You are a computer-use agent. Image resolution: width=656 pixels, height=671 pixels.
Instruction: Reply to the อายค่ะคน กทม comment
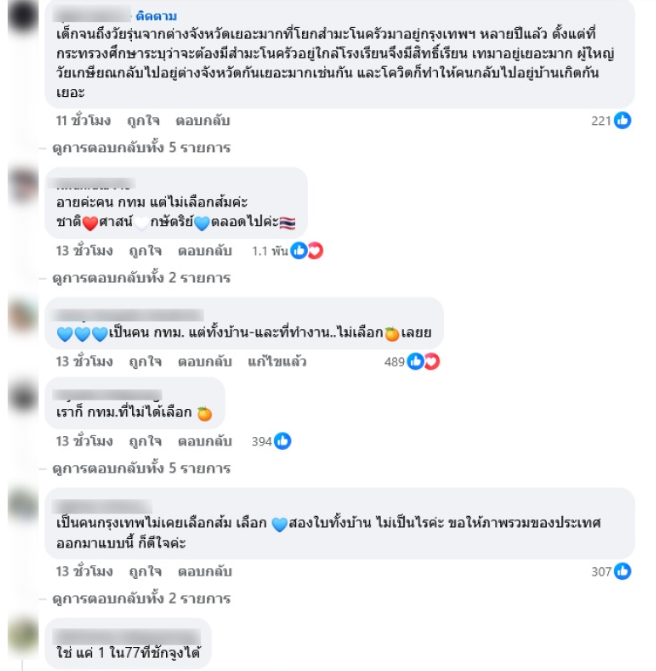pos(205,251)
